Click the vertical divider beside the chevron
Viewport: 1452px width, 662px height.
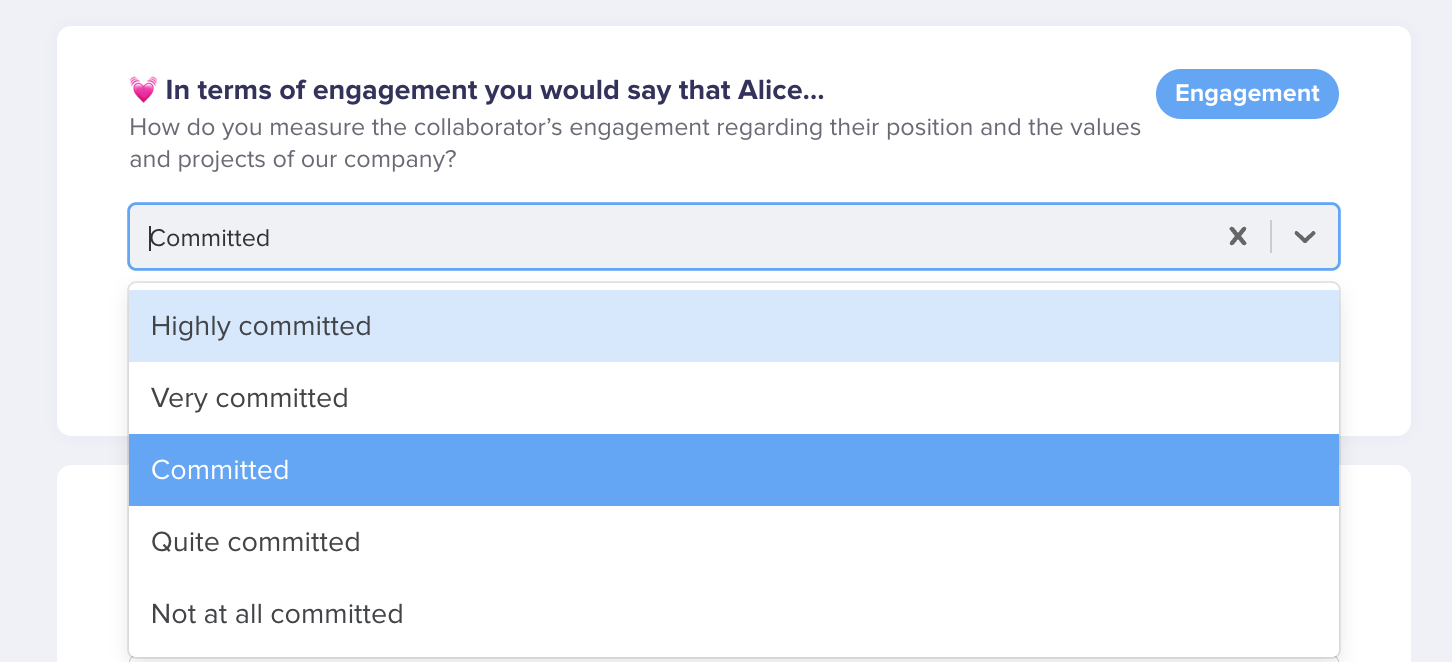click(x=1271, y=237)
